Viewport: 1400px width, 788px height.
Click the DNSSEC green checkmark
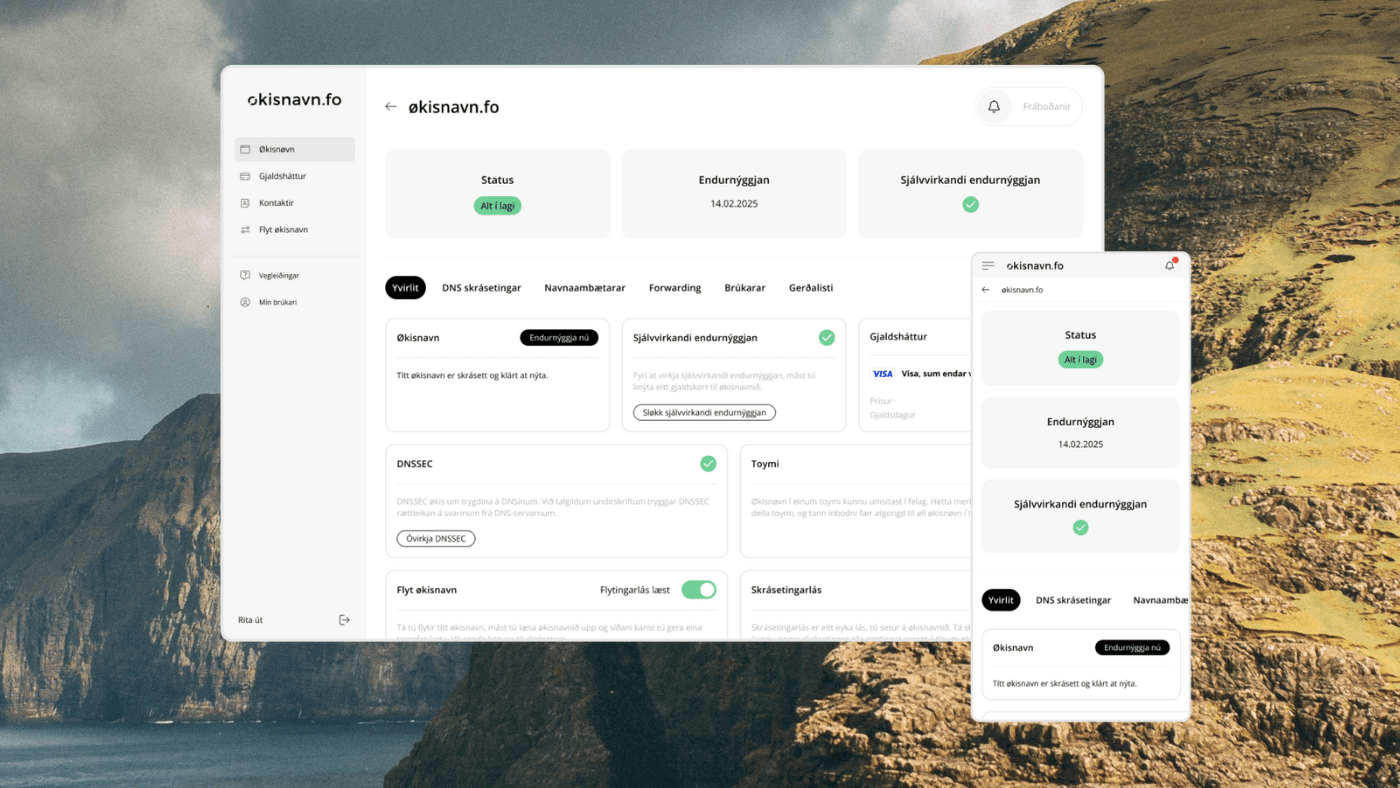pyautogui.click(x=708, y=464)
